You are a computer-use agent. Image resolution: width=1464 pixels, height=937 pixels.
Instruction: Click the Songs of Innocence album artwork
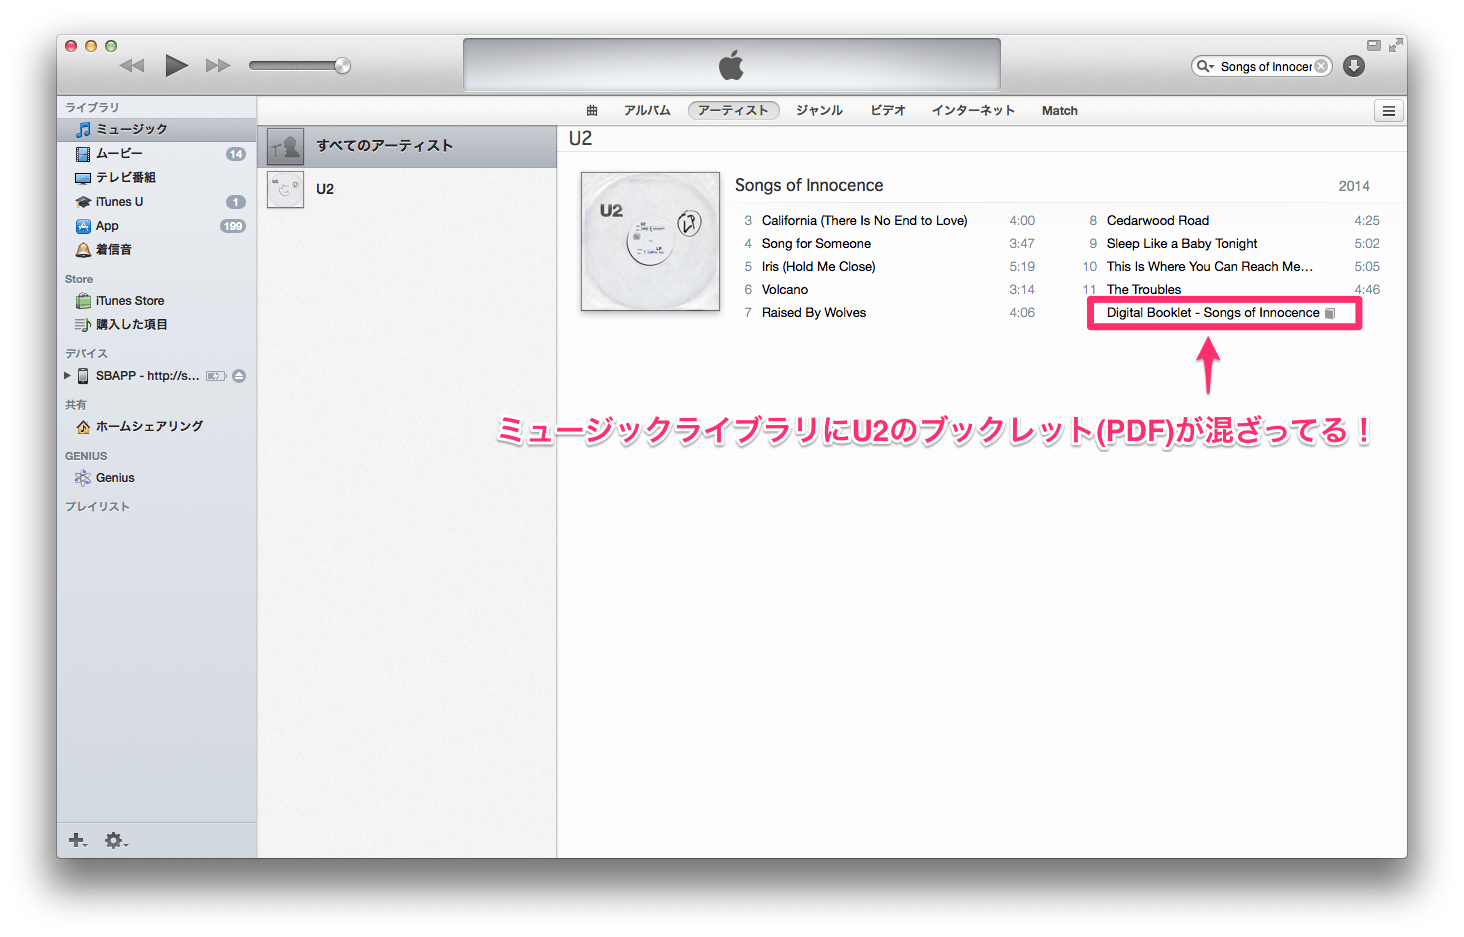coord(650,241)
